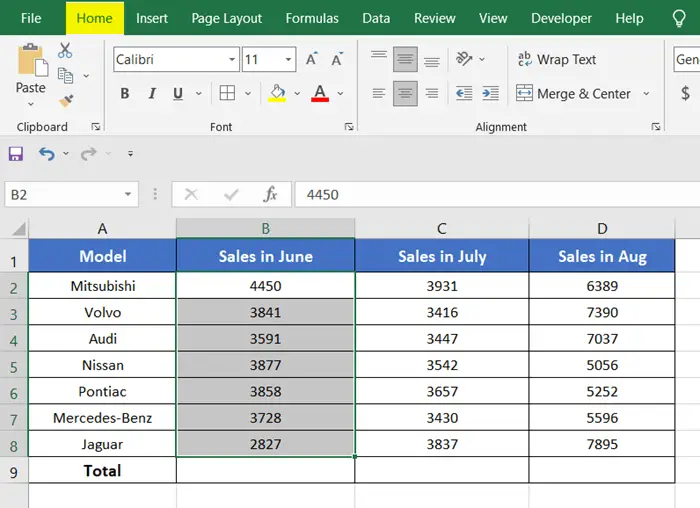Image resolution: width=700 pixels, height=508 pixels.
Task: Toggle Italic formatting
Action: pos(152,93)
